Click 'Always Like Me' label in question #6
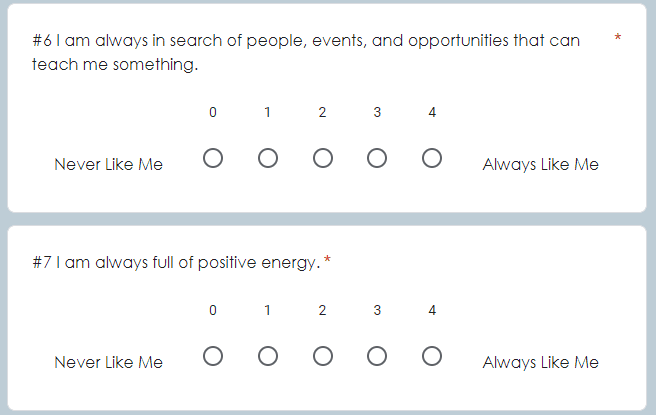 (541, 164)
